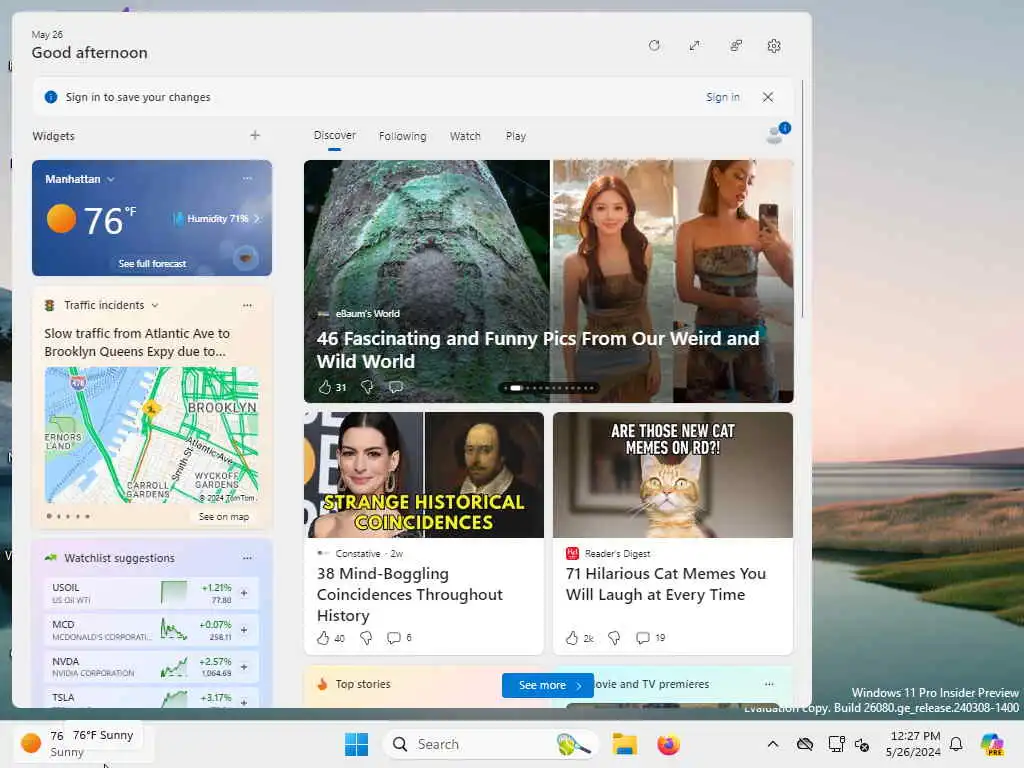The height and width of the screenshot is (768, 1024).
Task: Add USOIL to watchlist
Action: point(244,593)
